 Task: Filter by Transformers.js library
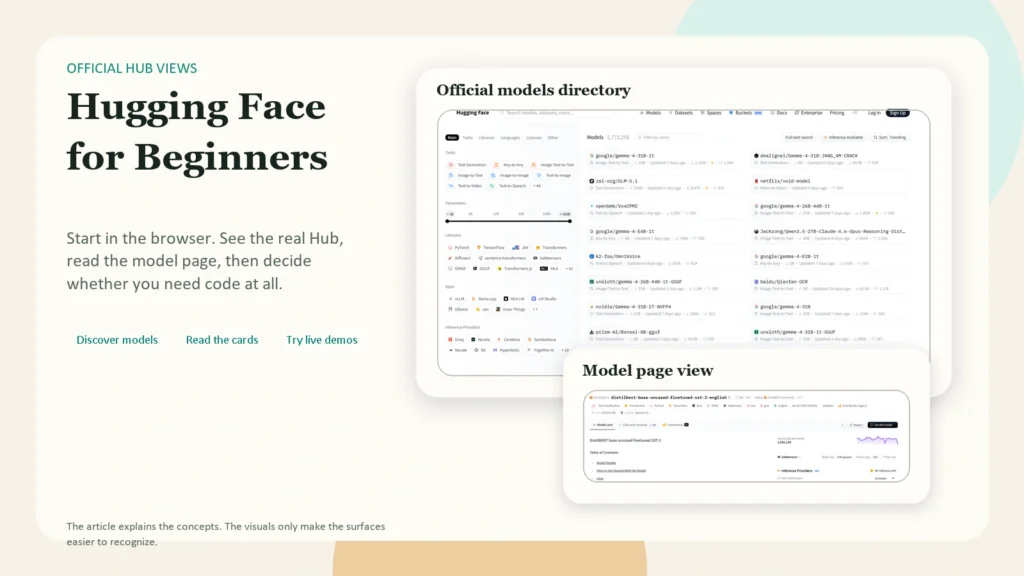(515, 268)
